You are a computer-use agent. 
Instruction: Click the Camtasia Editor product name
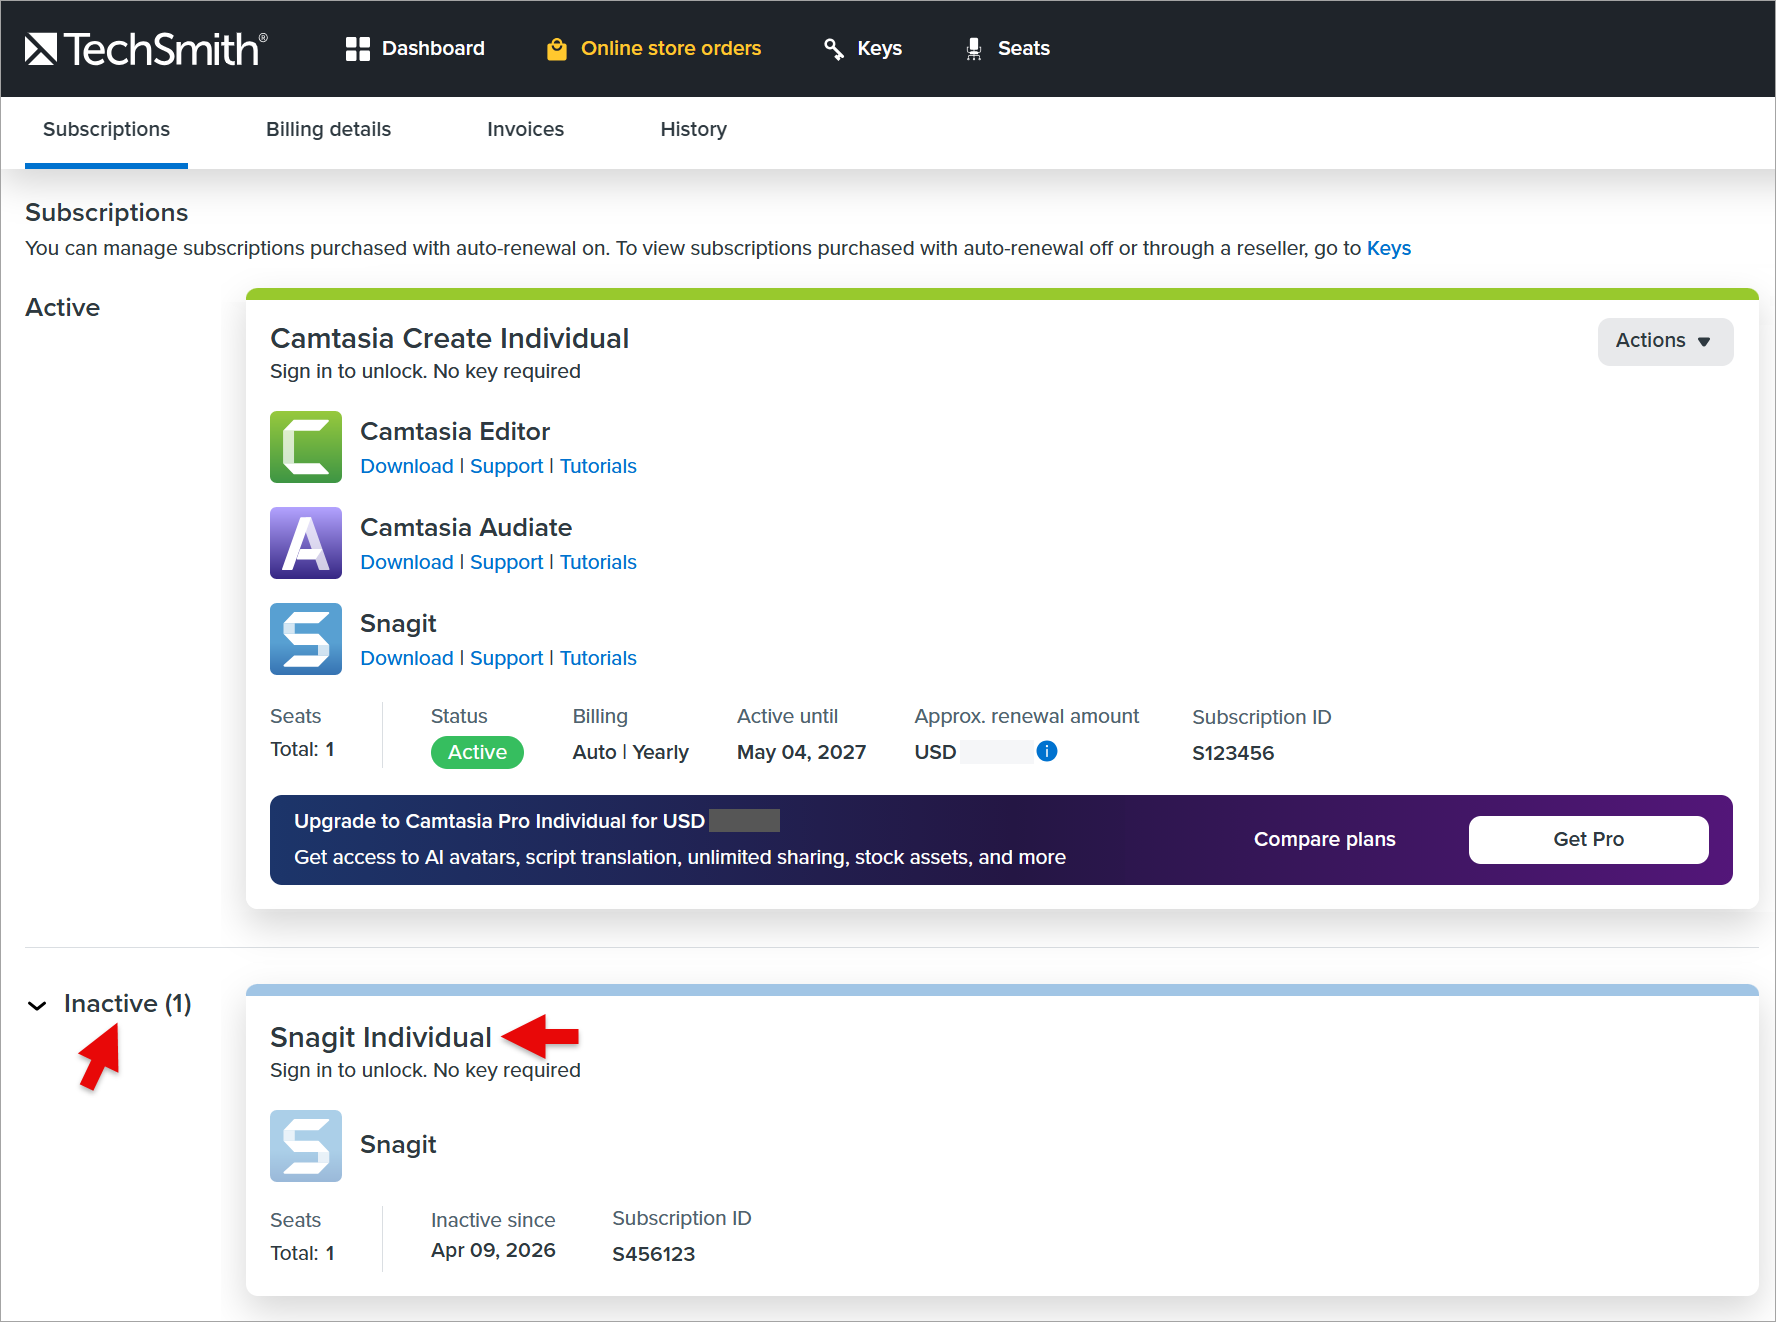455,432
